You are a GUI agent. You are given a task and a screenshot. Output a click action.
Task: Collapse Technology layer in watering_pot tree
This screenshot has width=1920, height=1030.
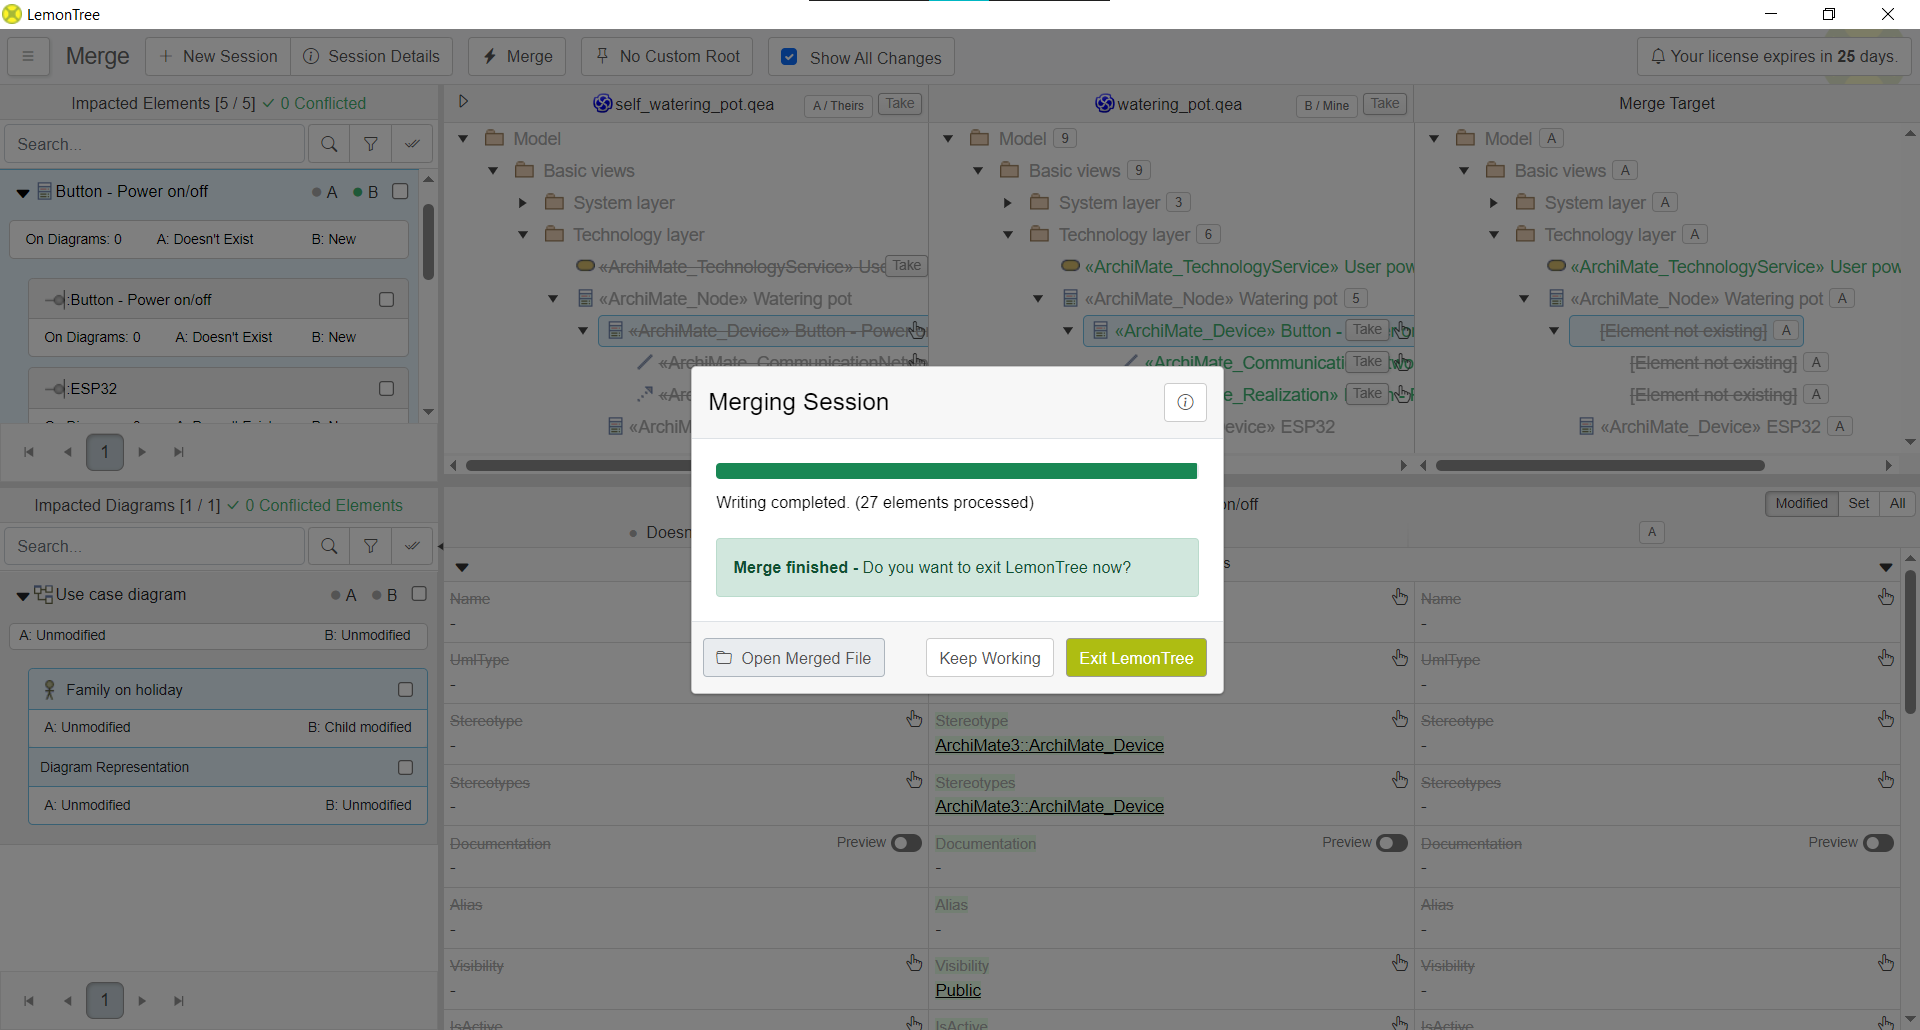coord(1008,235)
